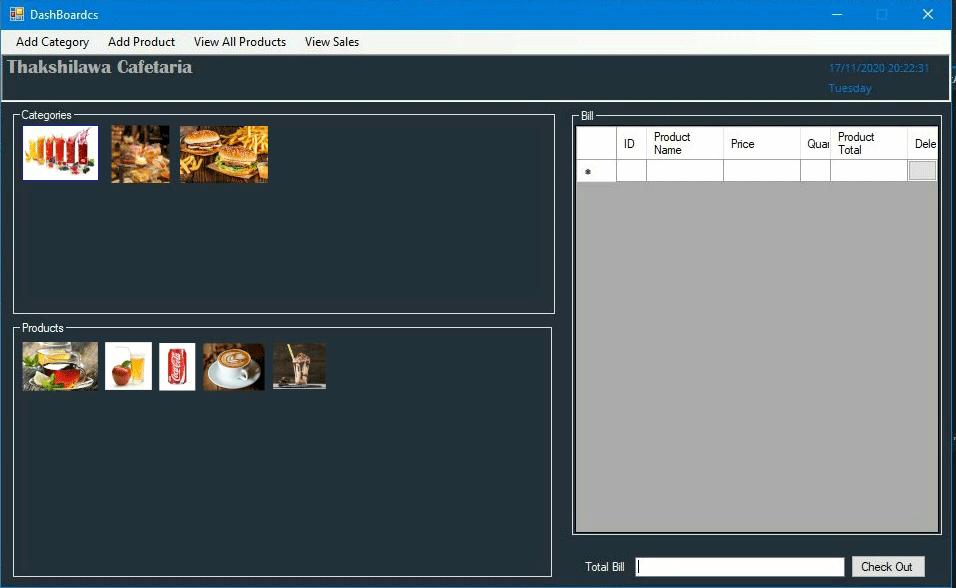Click the Product Name column header
This screenshot has width=956, height=588.
(x=685, y=143)
